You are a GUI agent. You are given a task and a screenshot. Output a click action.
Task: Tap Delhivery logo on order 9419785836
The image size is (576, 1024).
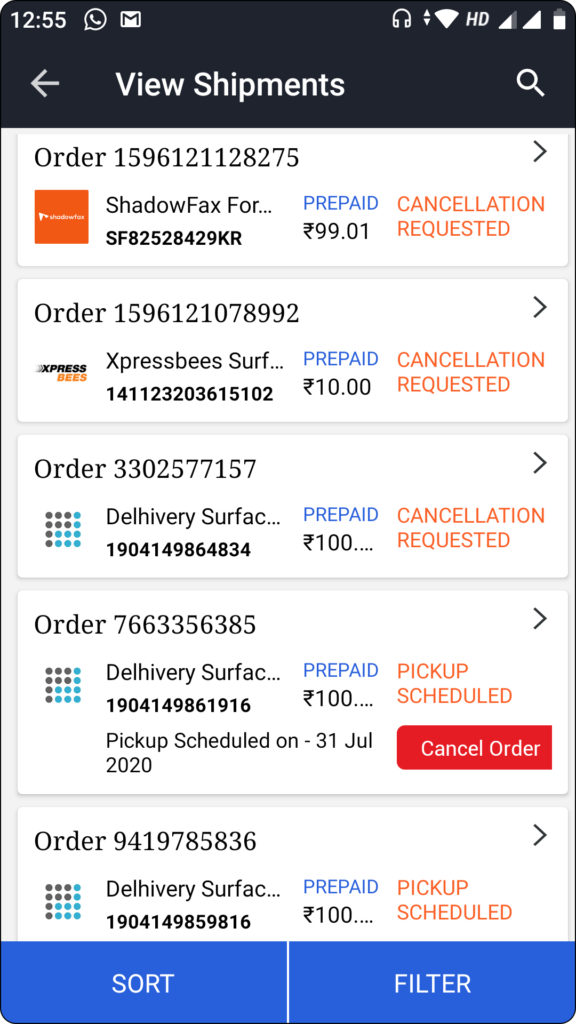coord(63,901)
